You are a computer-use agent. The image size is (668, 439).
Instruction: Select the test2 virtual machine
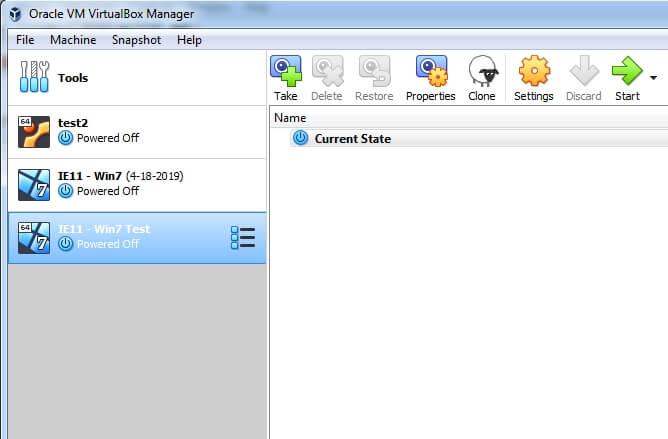click(x=137, y=133)
